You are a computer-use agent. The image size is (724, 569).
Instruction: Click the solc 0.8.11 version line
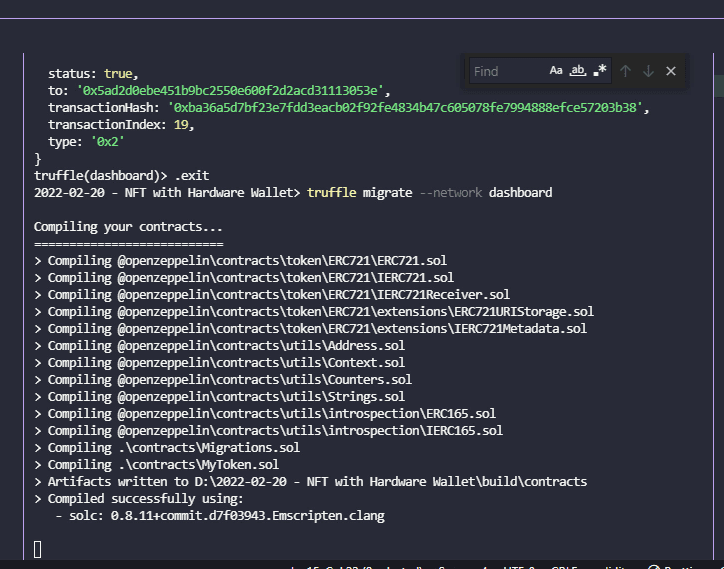(x=220, y=516)
